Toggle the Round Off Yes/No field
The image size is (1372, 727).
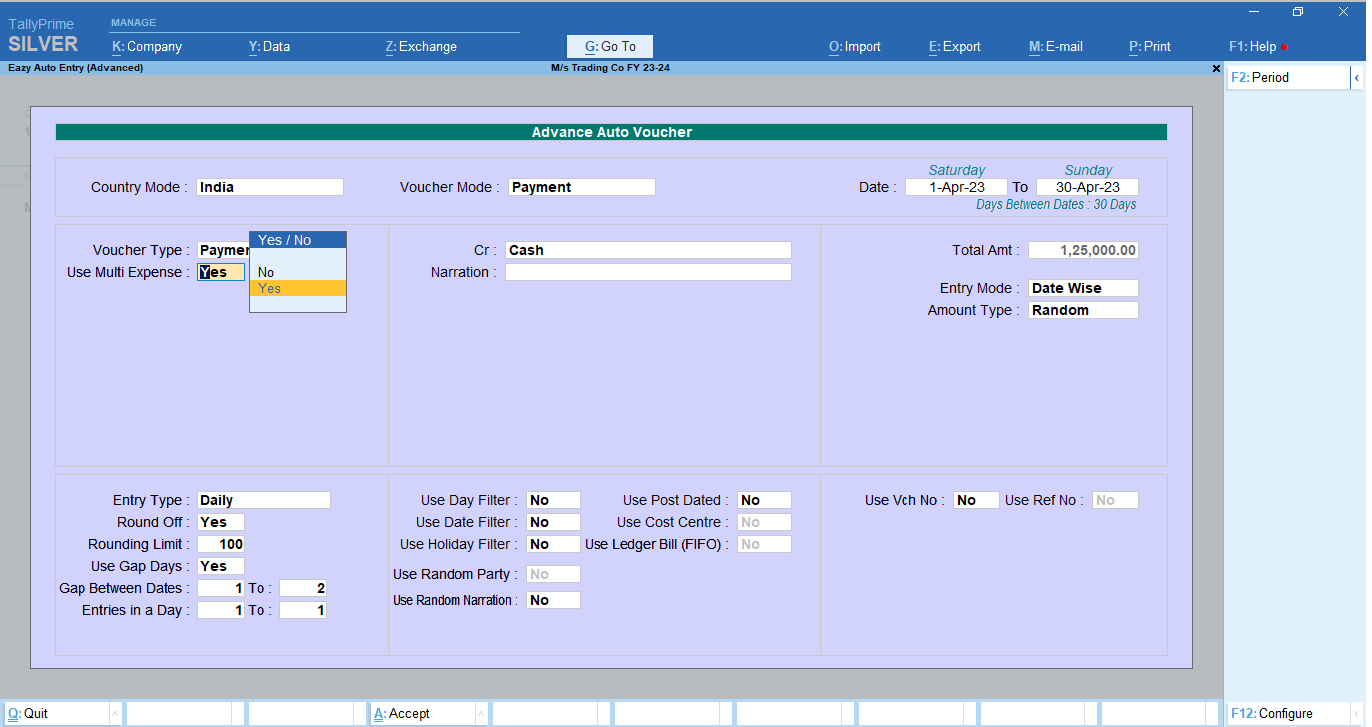pos(221,522)
